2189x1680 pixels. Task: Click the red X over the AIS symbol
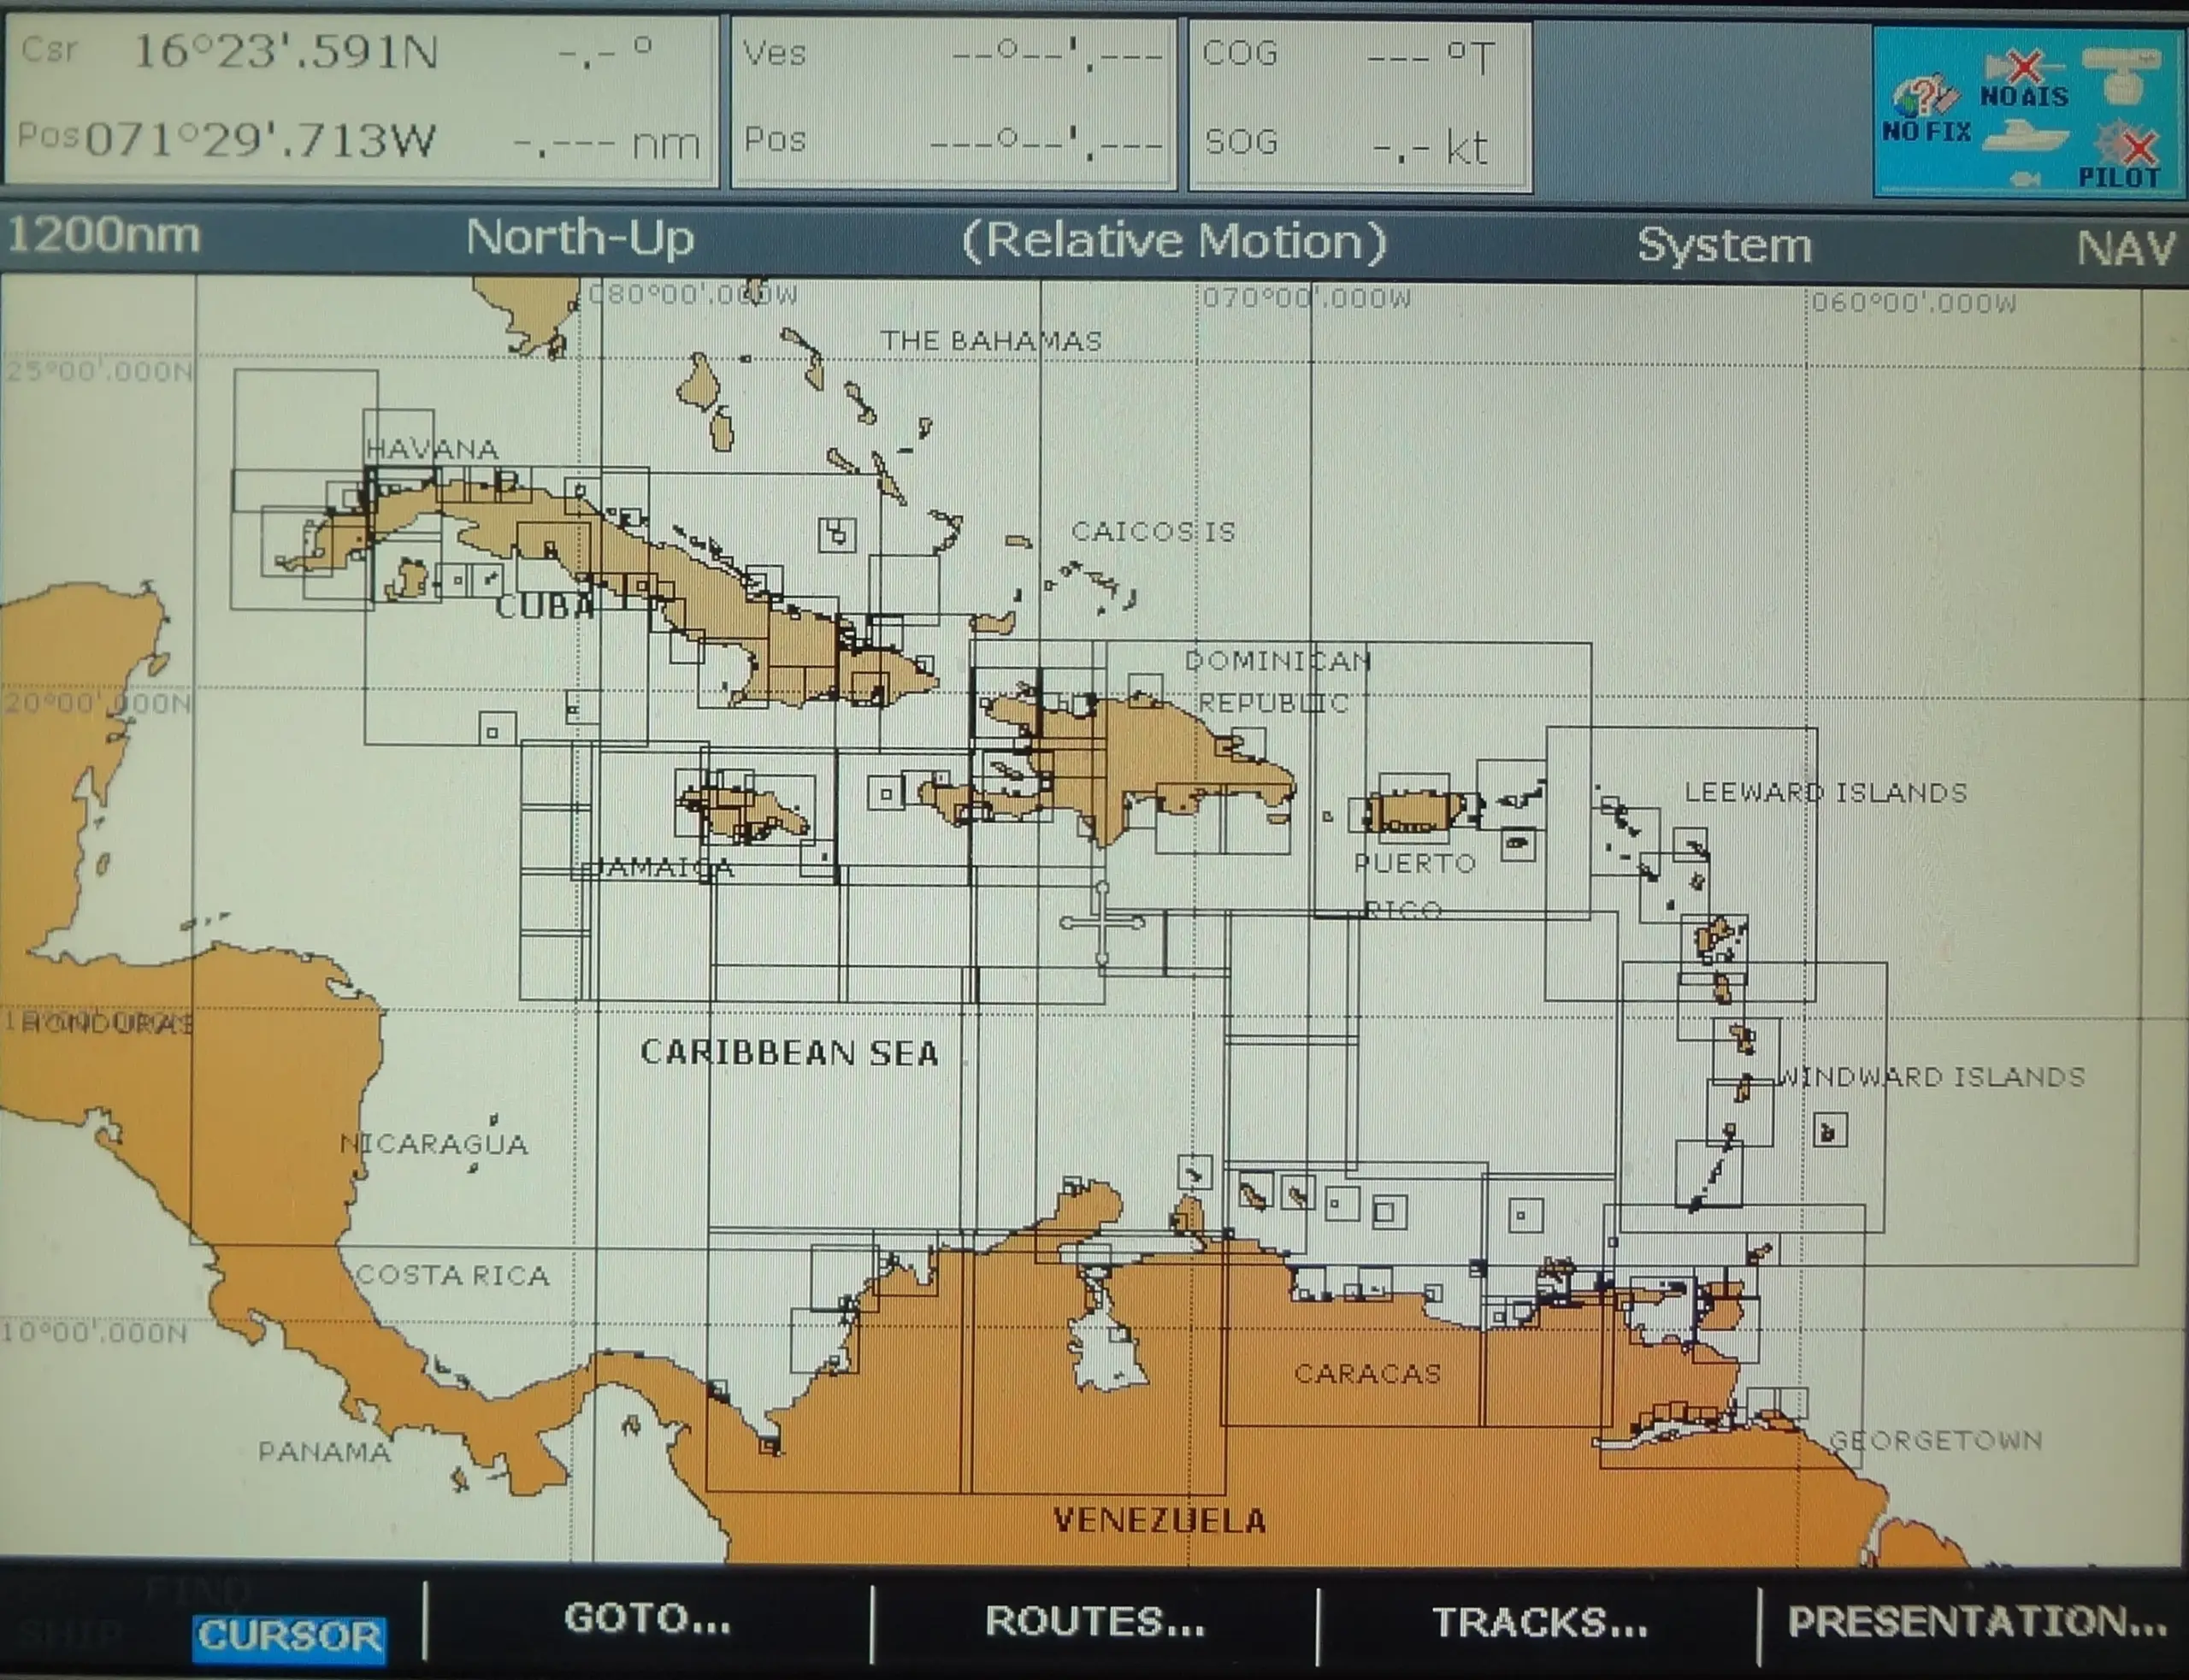pos(2024,66)
